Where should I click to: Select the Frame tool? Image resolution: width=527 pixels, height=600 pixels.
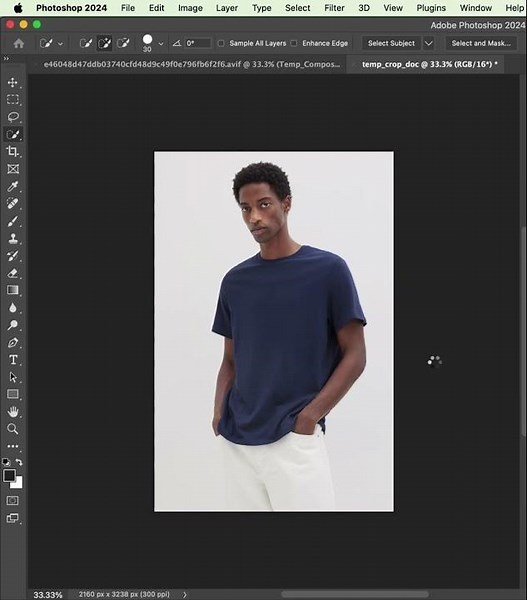13,169
